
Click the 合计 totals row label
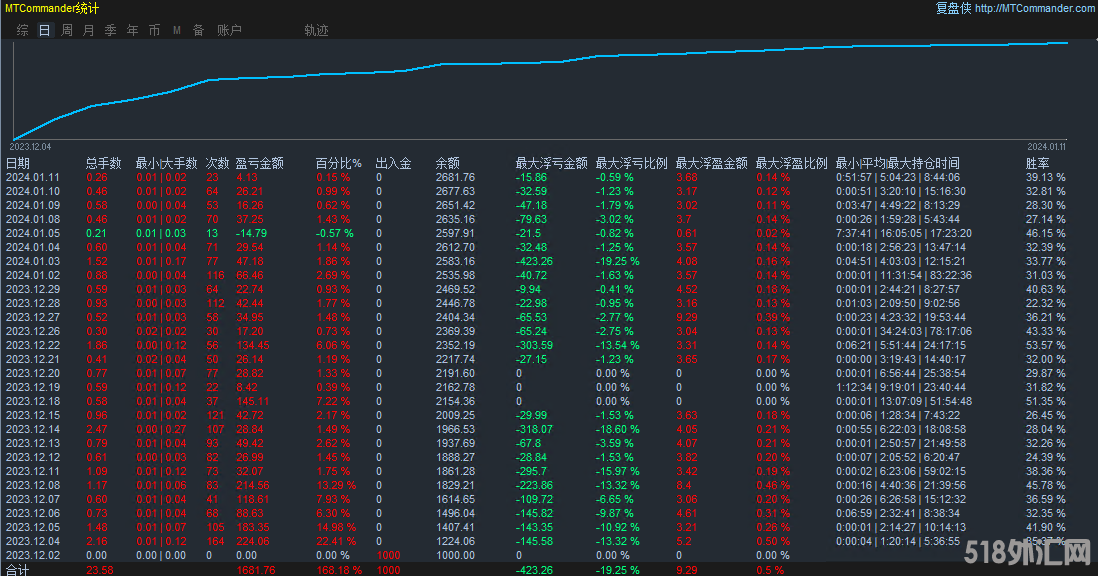18,570
